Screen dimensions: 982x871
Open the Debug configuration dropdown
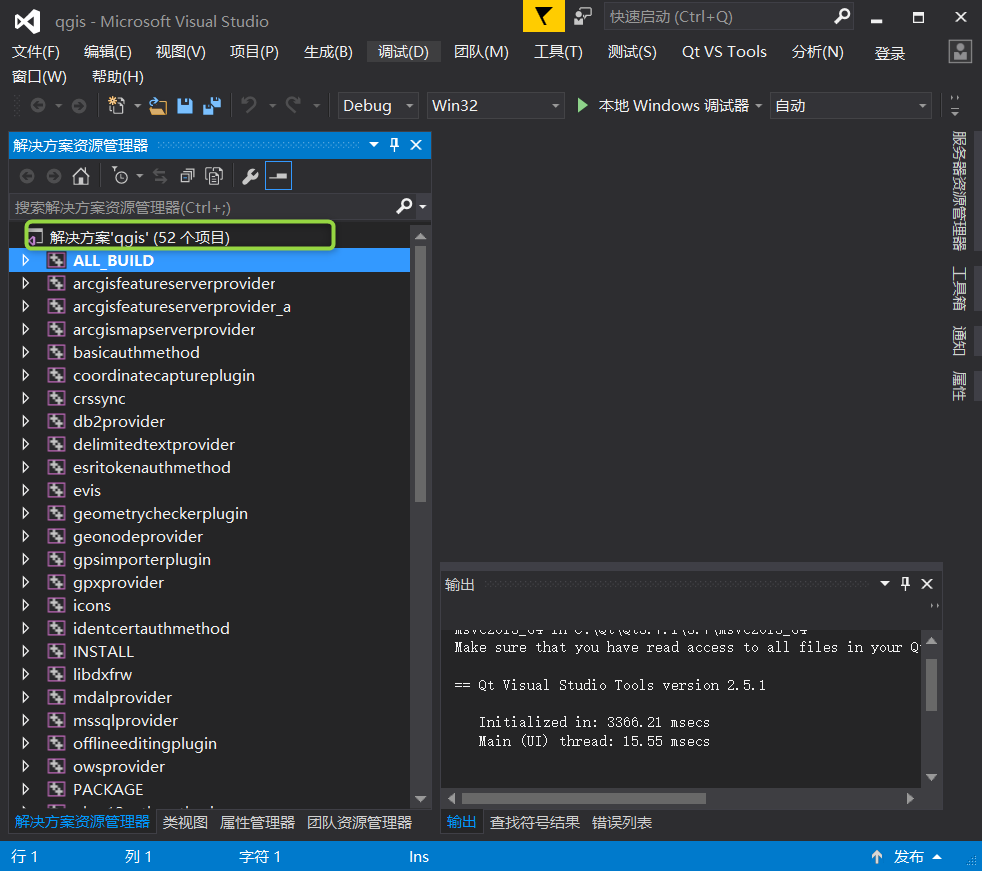click(378, 105)
